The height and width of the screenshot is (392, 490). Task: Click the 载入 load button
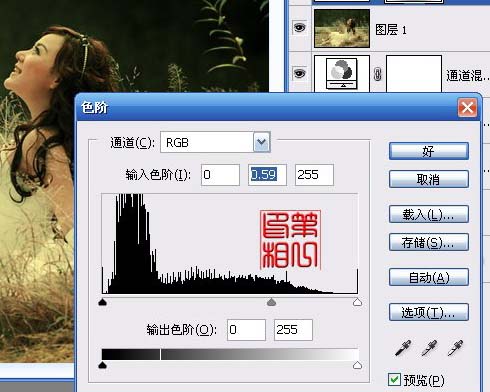(429, 215)
